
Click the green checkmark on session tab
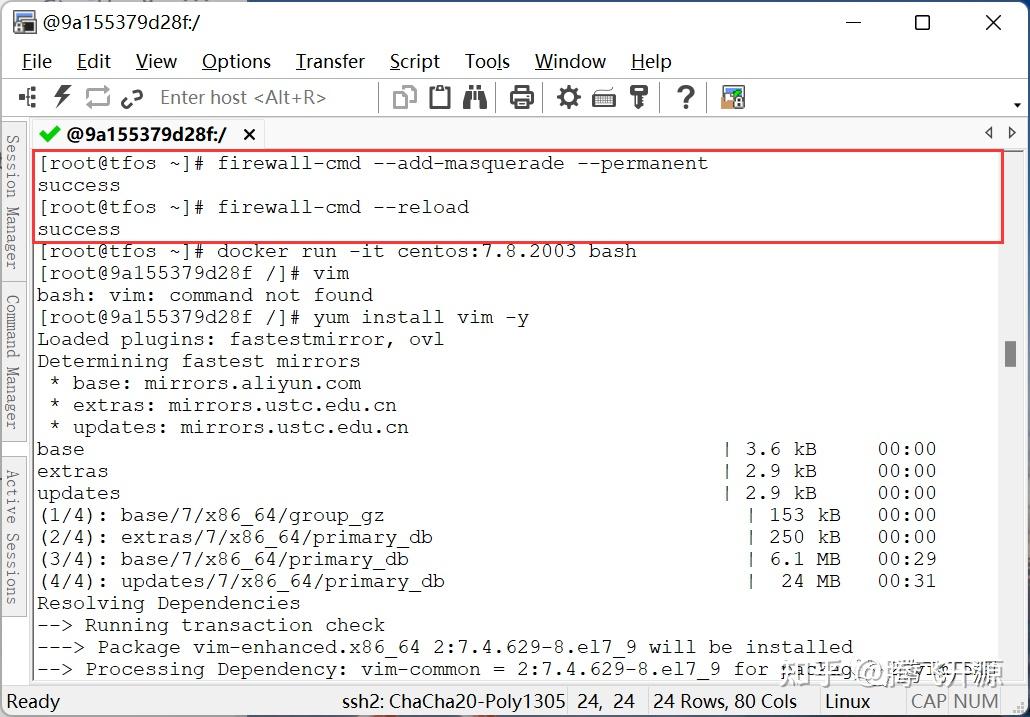tap(49, 134)
